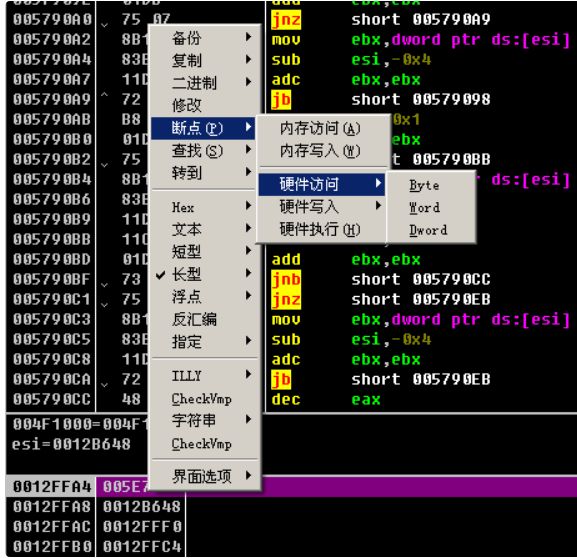
Task: Select the 断点 (P) menu entry
Action: coord(203,128)
